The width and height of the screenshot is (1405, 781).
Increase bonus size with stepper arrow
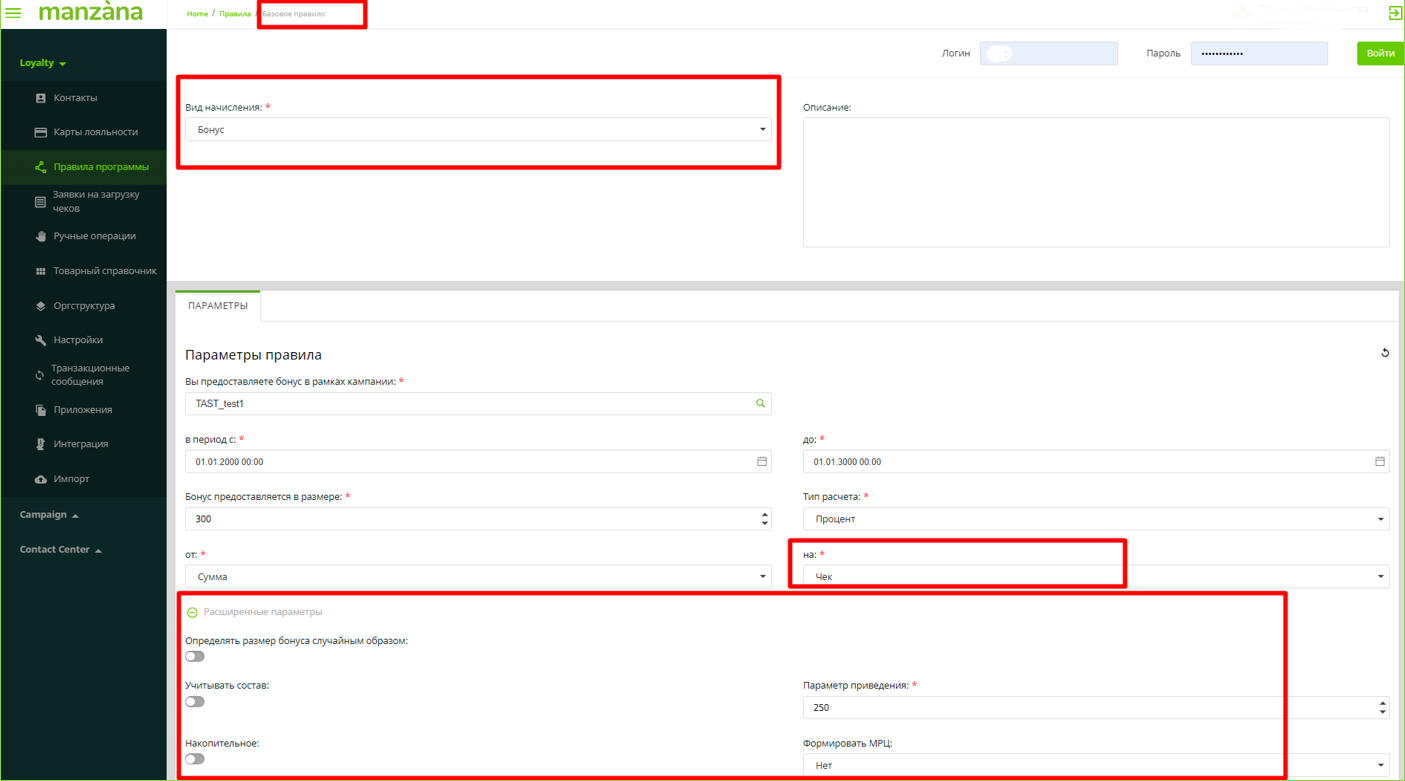click(x=765, y=514)
